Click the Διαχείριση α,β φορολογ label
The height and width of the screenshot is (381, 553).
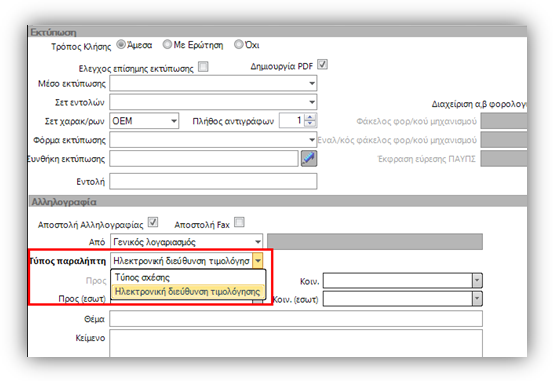(479, 104)
